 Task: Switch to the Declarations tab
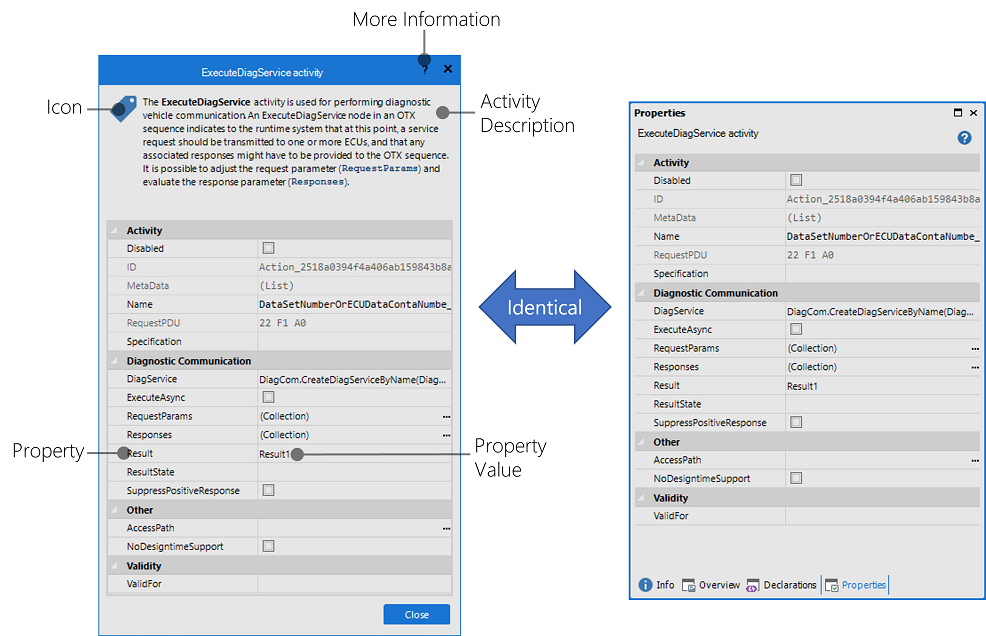tap(788, 585)
